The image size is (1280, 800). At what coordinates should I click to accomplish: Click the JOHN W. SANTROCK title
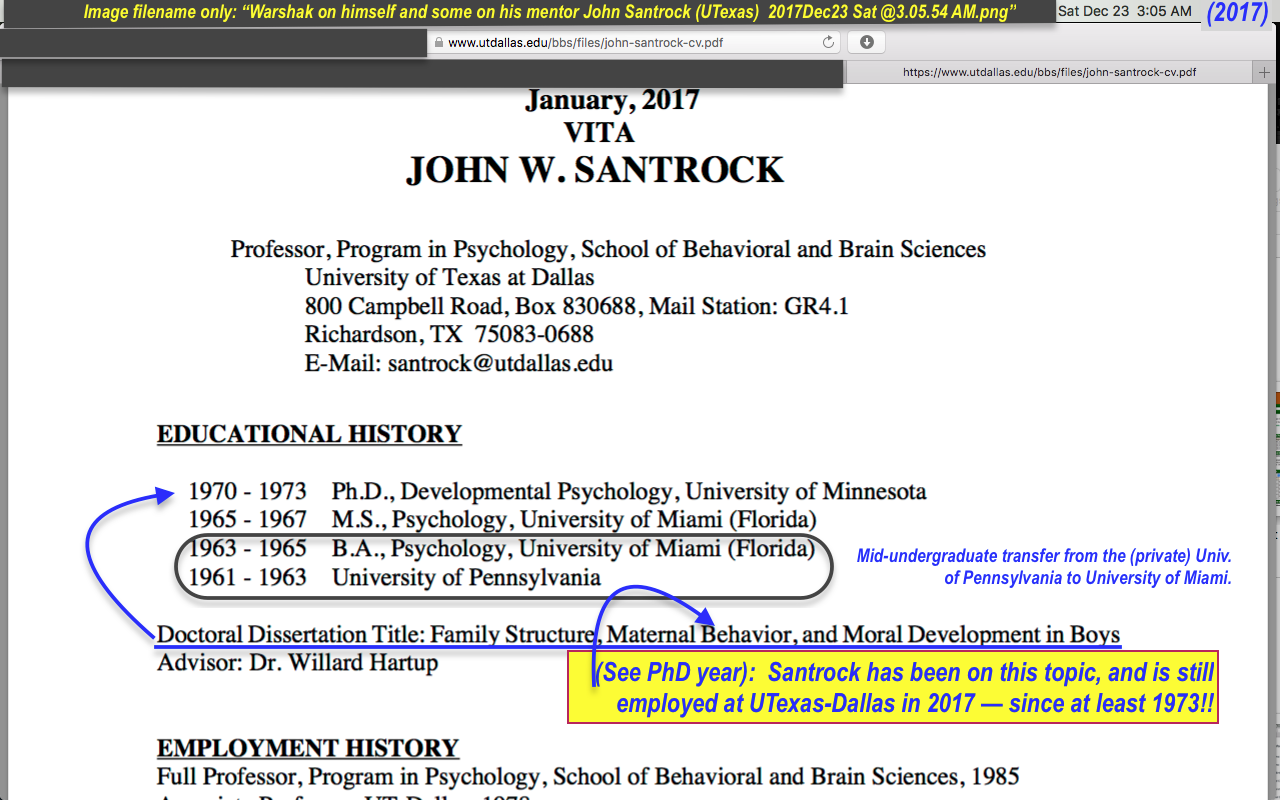pos(594,170)
